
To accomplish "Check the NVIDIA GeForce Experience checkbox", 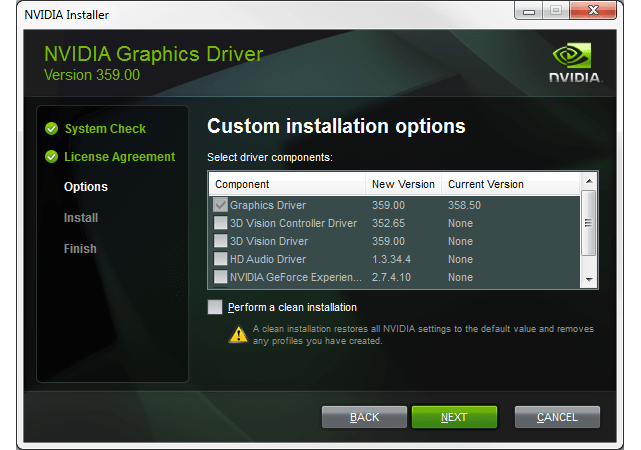I will tap(220, 277).
